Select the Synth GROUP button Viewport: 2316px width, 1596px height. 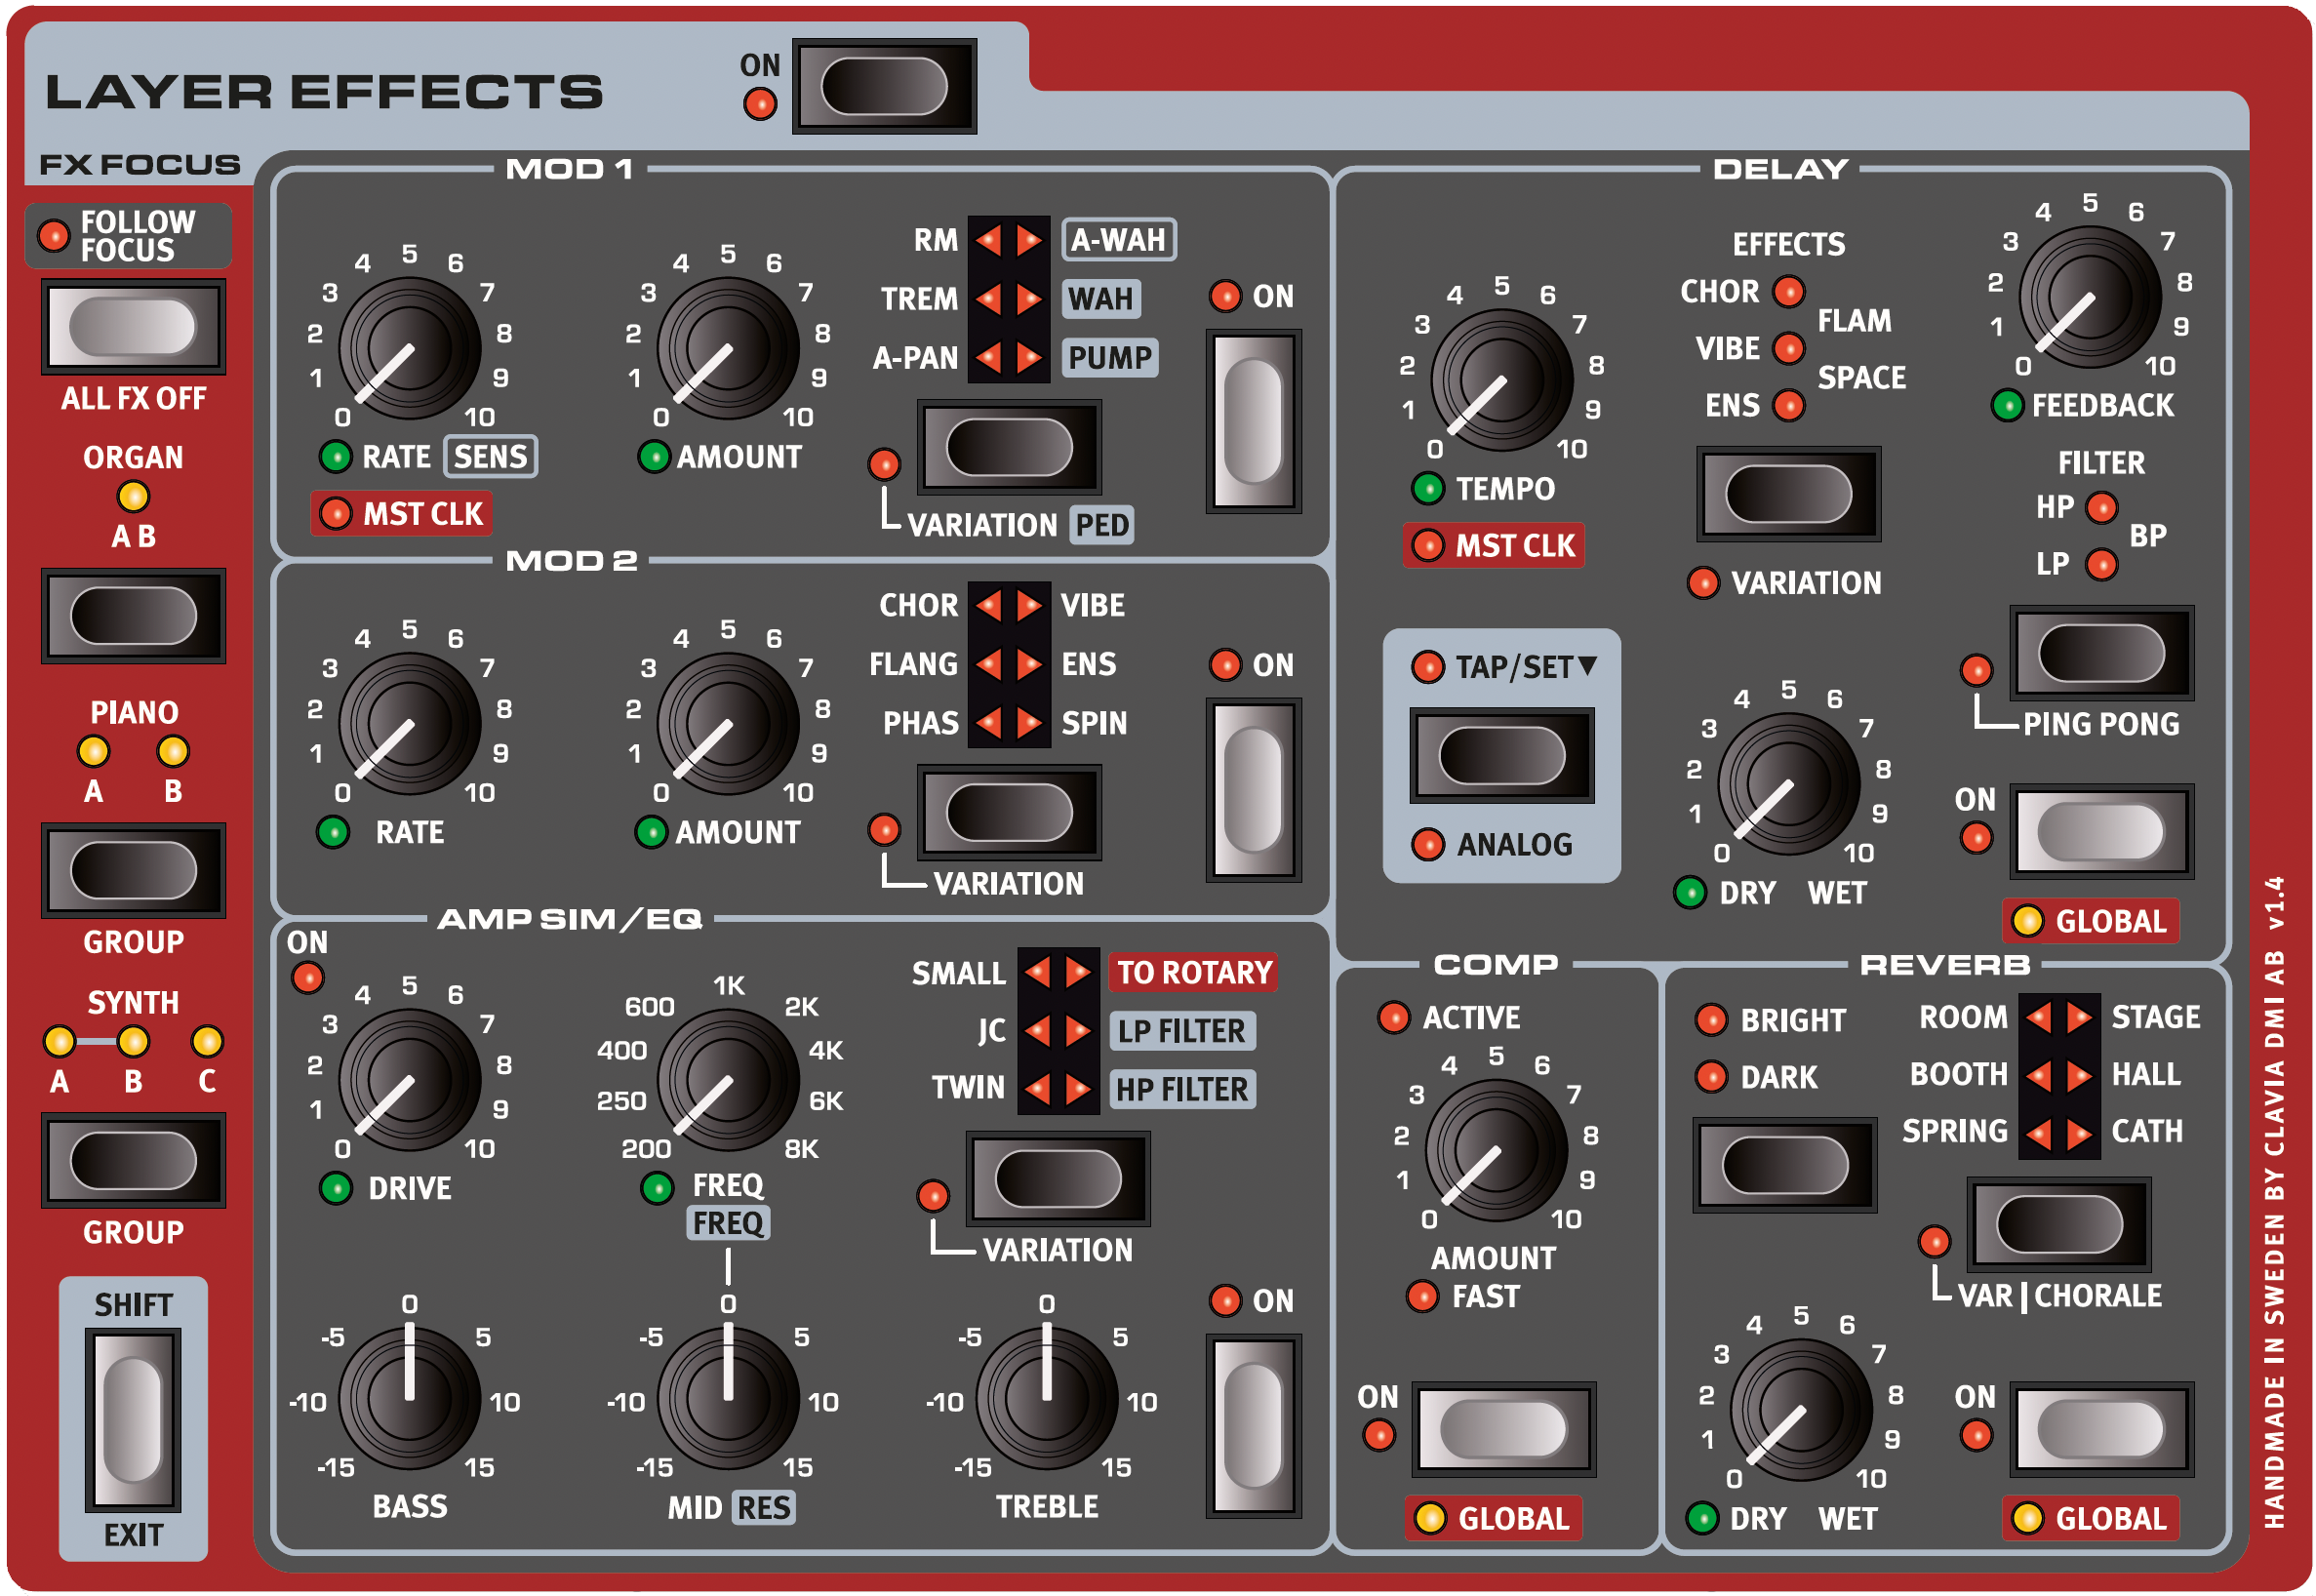[x=133, y=1160]
